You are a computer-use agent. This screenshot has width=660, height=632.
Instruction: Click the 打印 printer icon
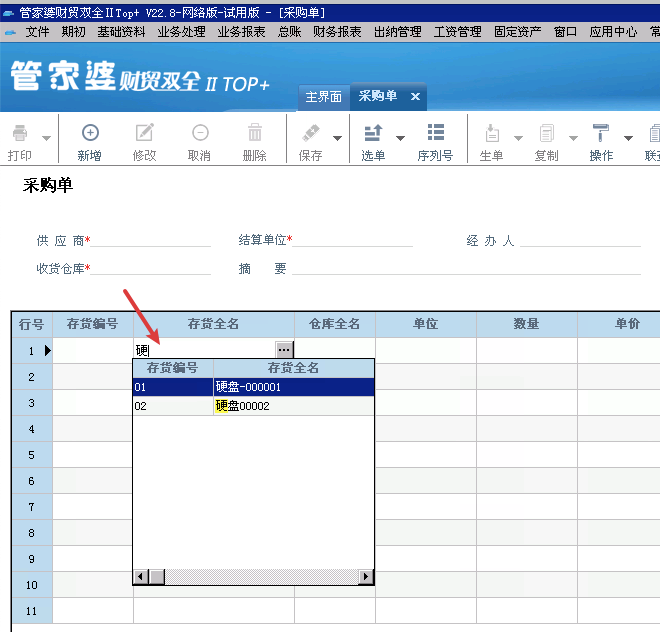[x=20, y=133]
